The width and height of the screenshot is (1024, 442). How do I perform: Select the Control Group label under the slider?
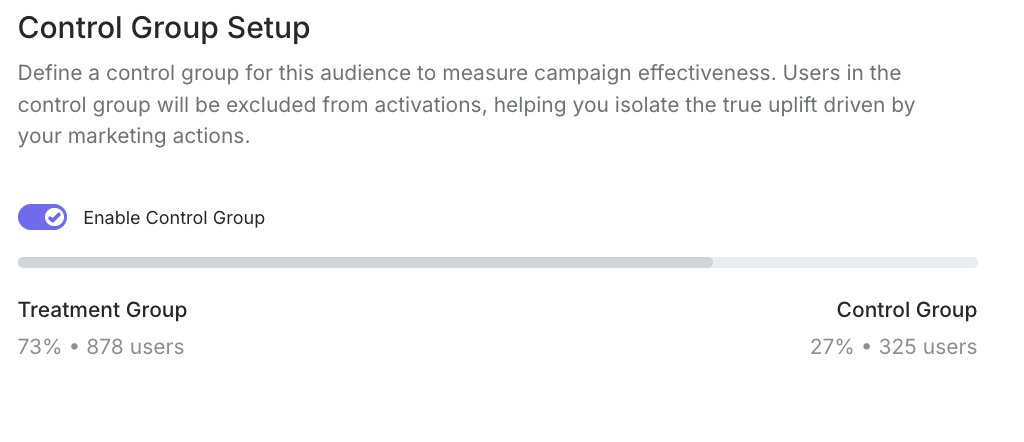(x=906, y=310)
